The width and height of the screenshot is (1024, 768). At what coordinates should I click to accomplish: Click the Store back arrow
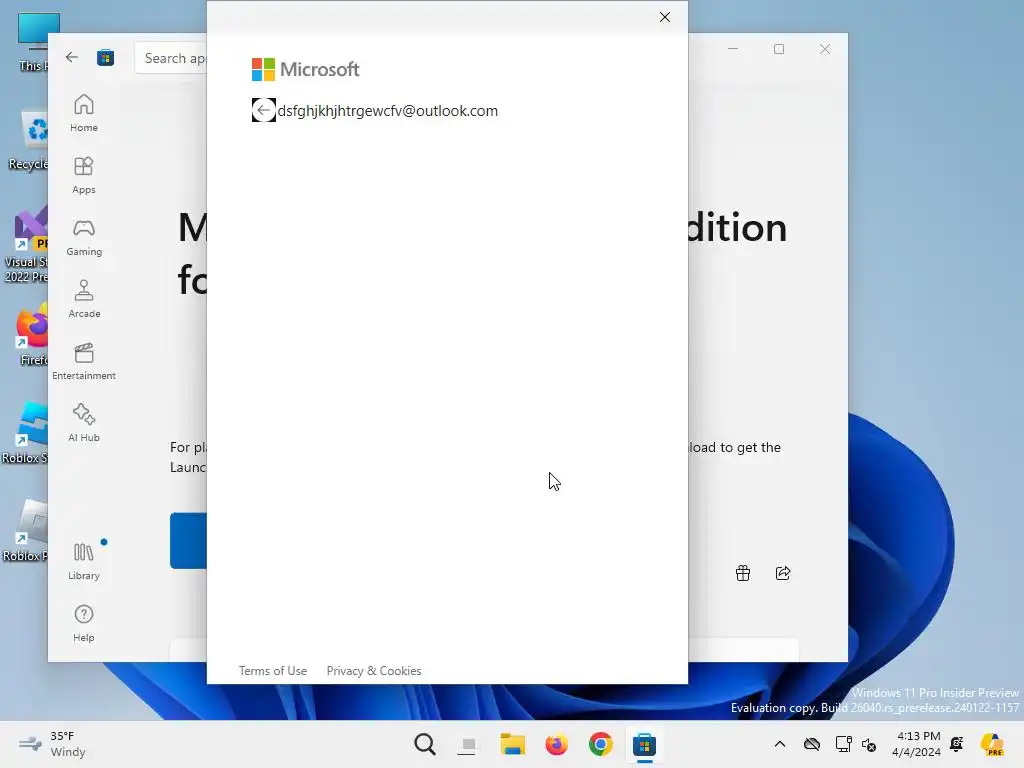pos(72,57)
